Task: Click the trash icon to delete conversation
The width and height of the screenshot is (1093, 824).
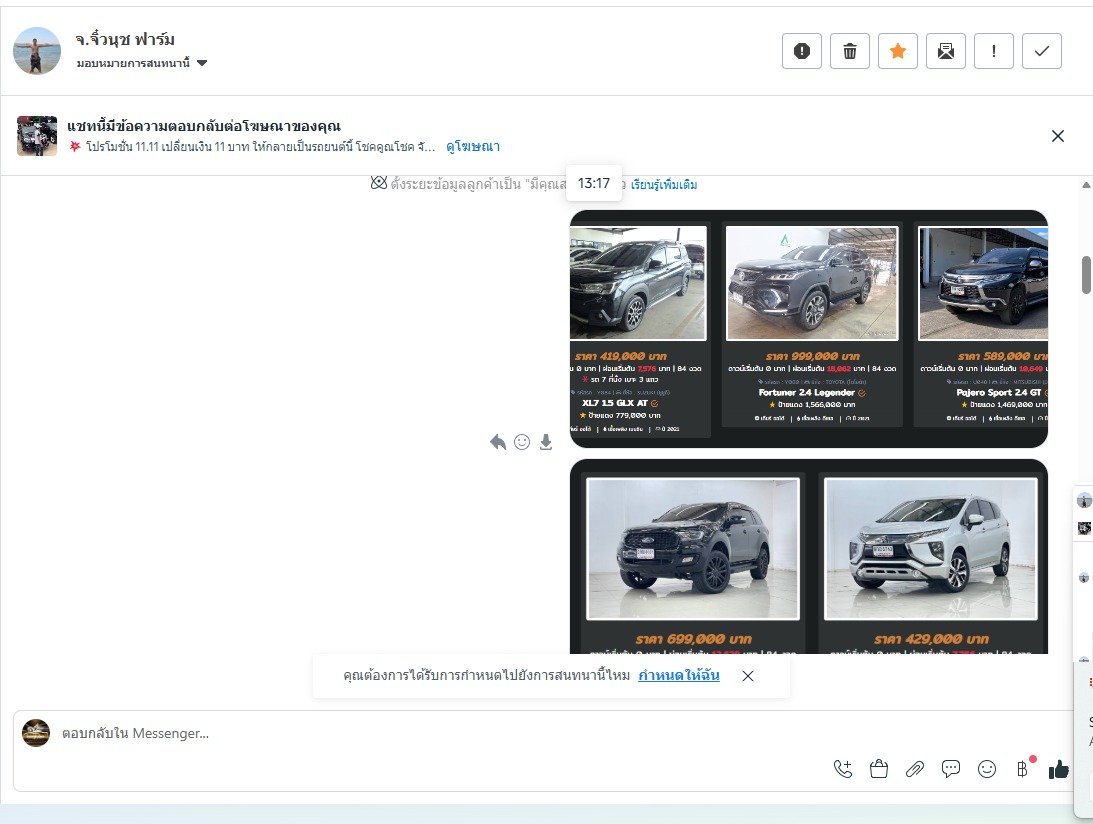Action: [x=849, y=51]
